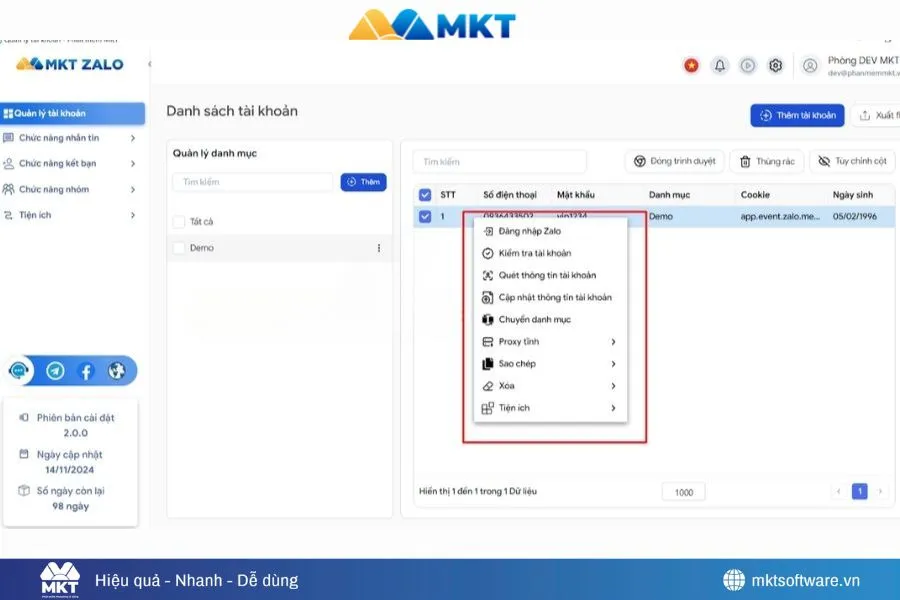Open the three-dot menu beside Demo category
Viewport: 900px width, 600px height.
coord(377,248)
